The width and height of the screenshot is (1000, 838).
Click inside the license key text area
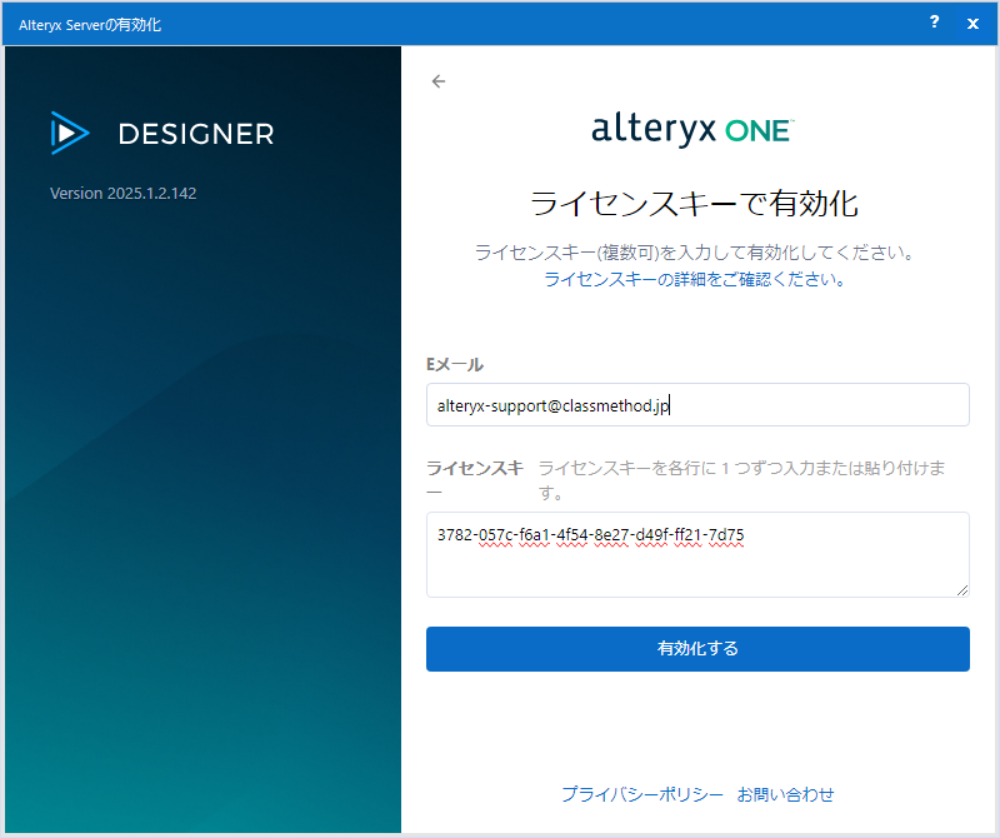[697, 570]
